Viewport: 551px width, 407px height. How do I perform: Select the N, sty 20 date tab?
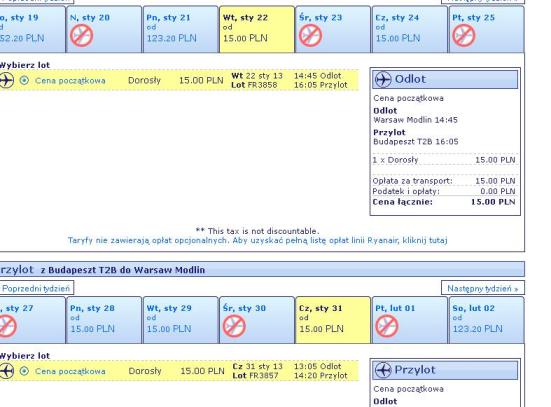click(104, 30)
